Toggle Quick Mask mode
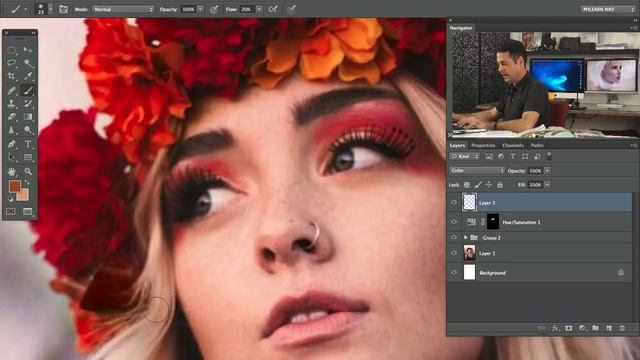Viewport: 640px width, 360px height. point(11,211)
